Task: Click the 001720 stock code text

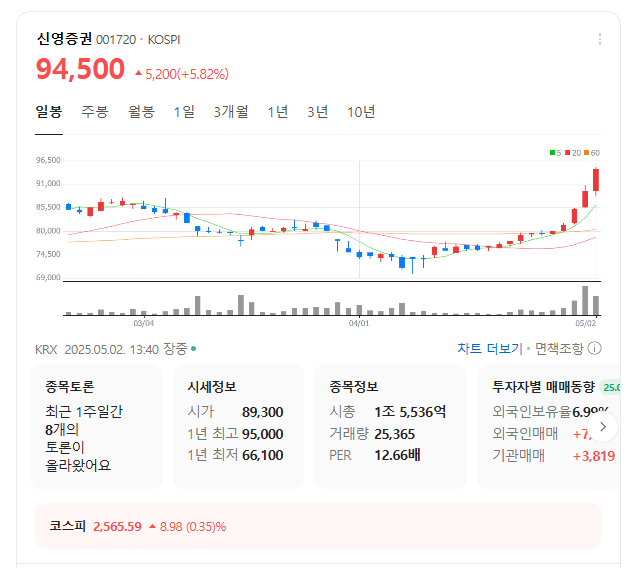Action: pos(116,40)
